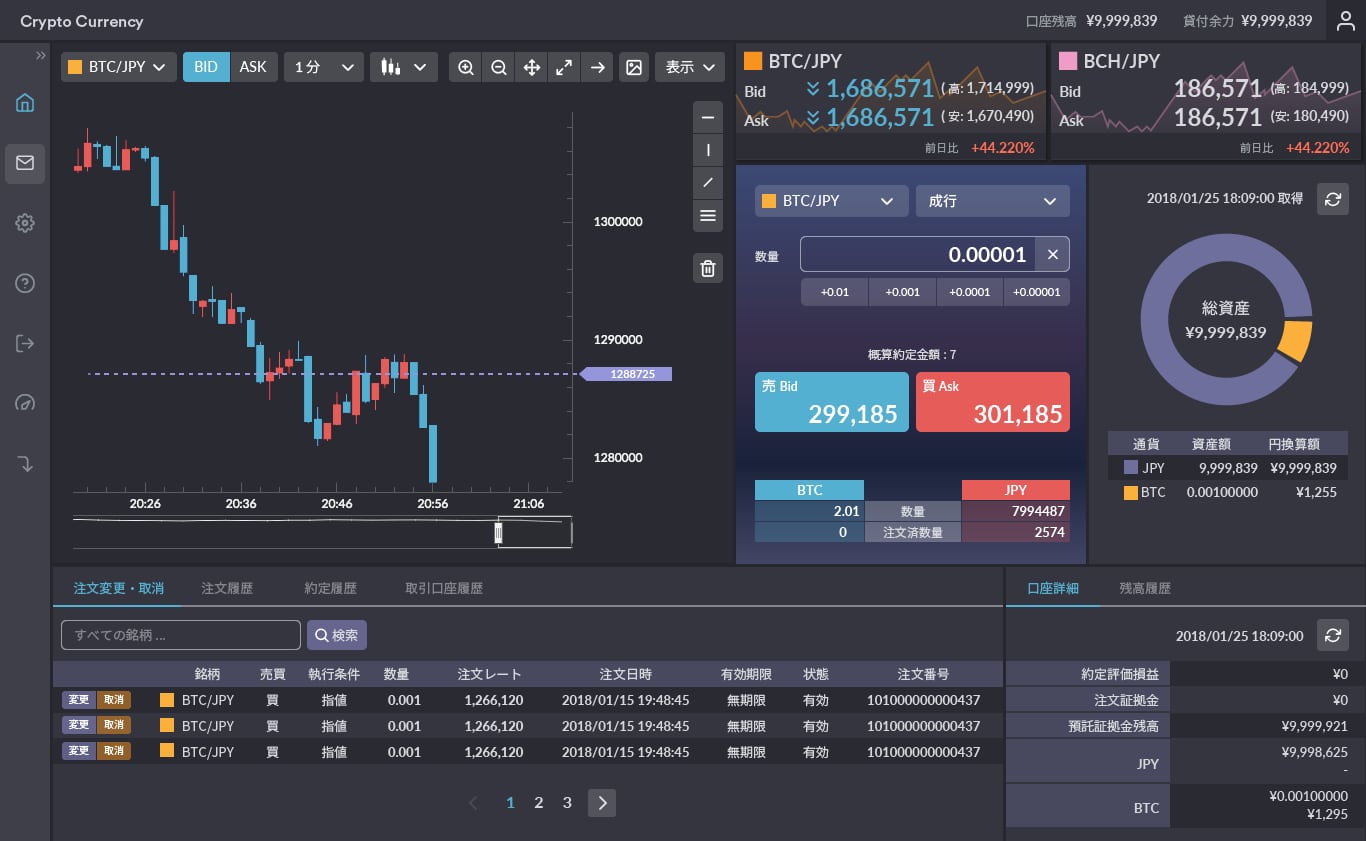
Task: Delete drawings with the trash icon
Action: click(x=708, y=268)
